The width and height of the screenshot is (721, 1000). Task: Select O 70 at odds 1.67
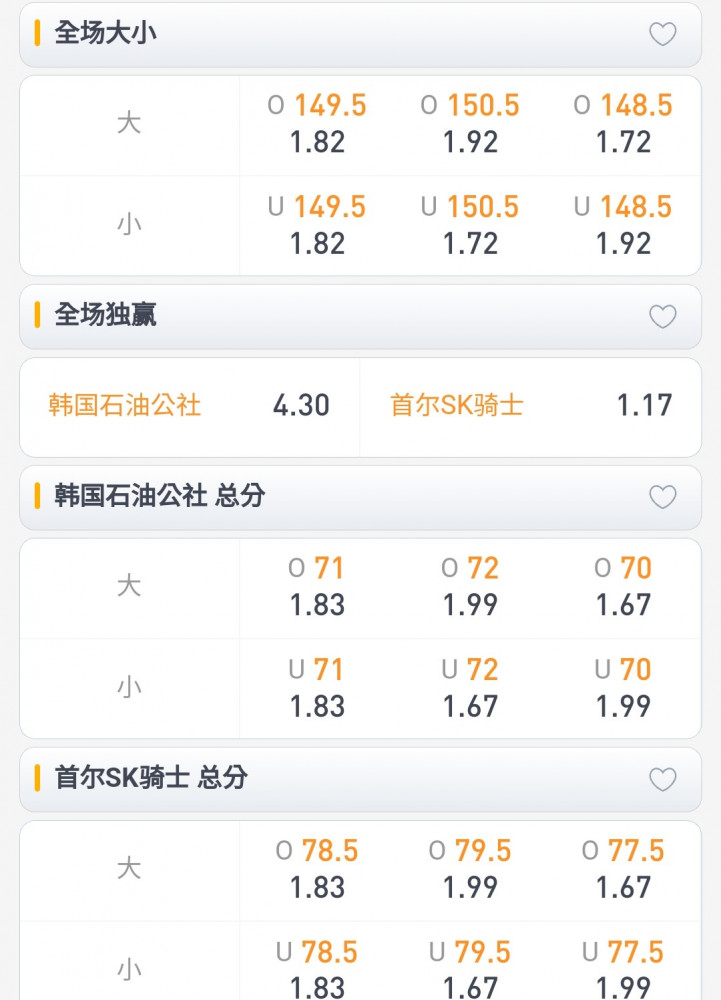click(x=623, y=587)
